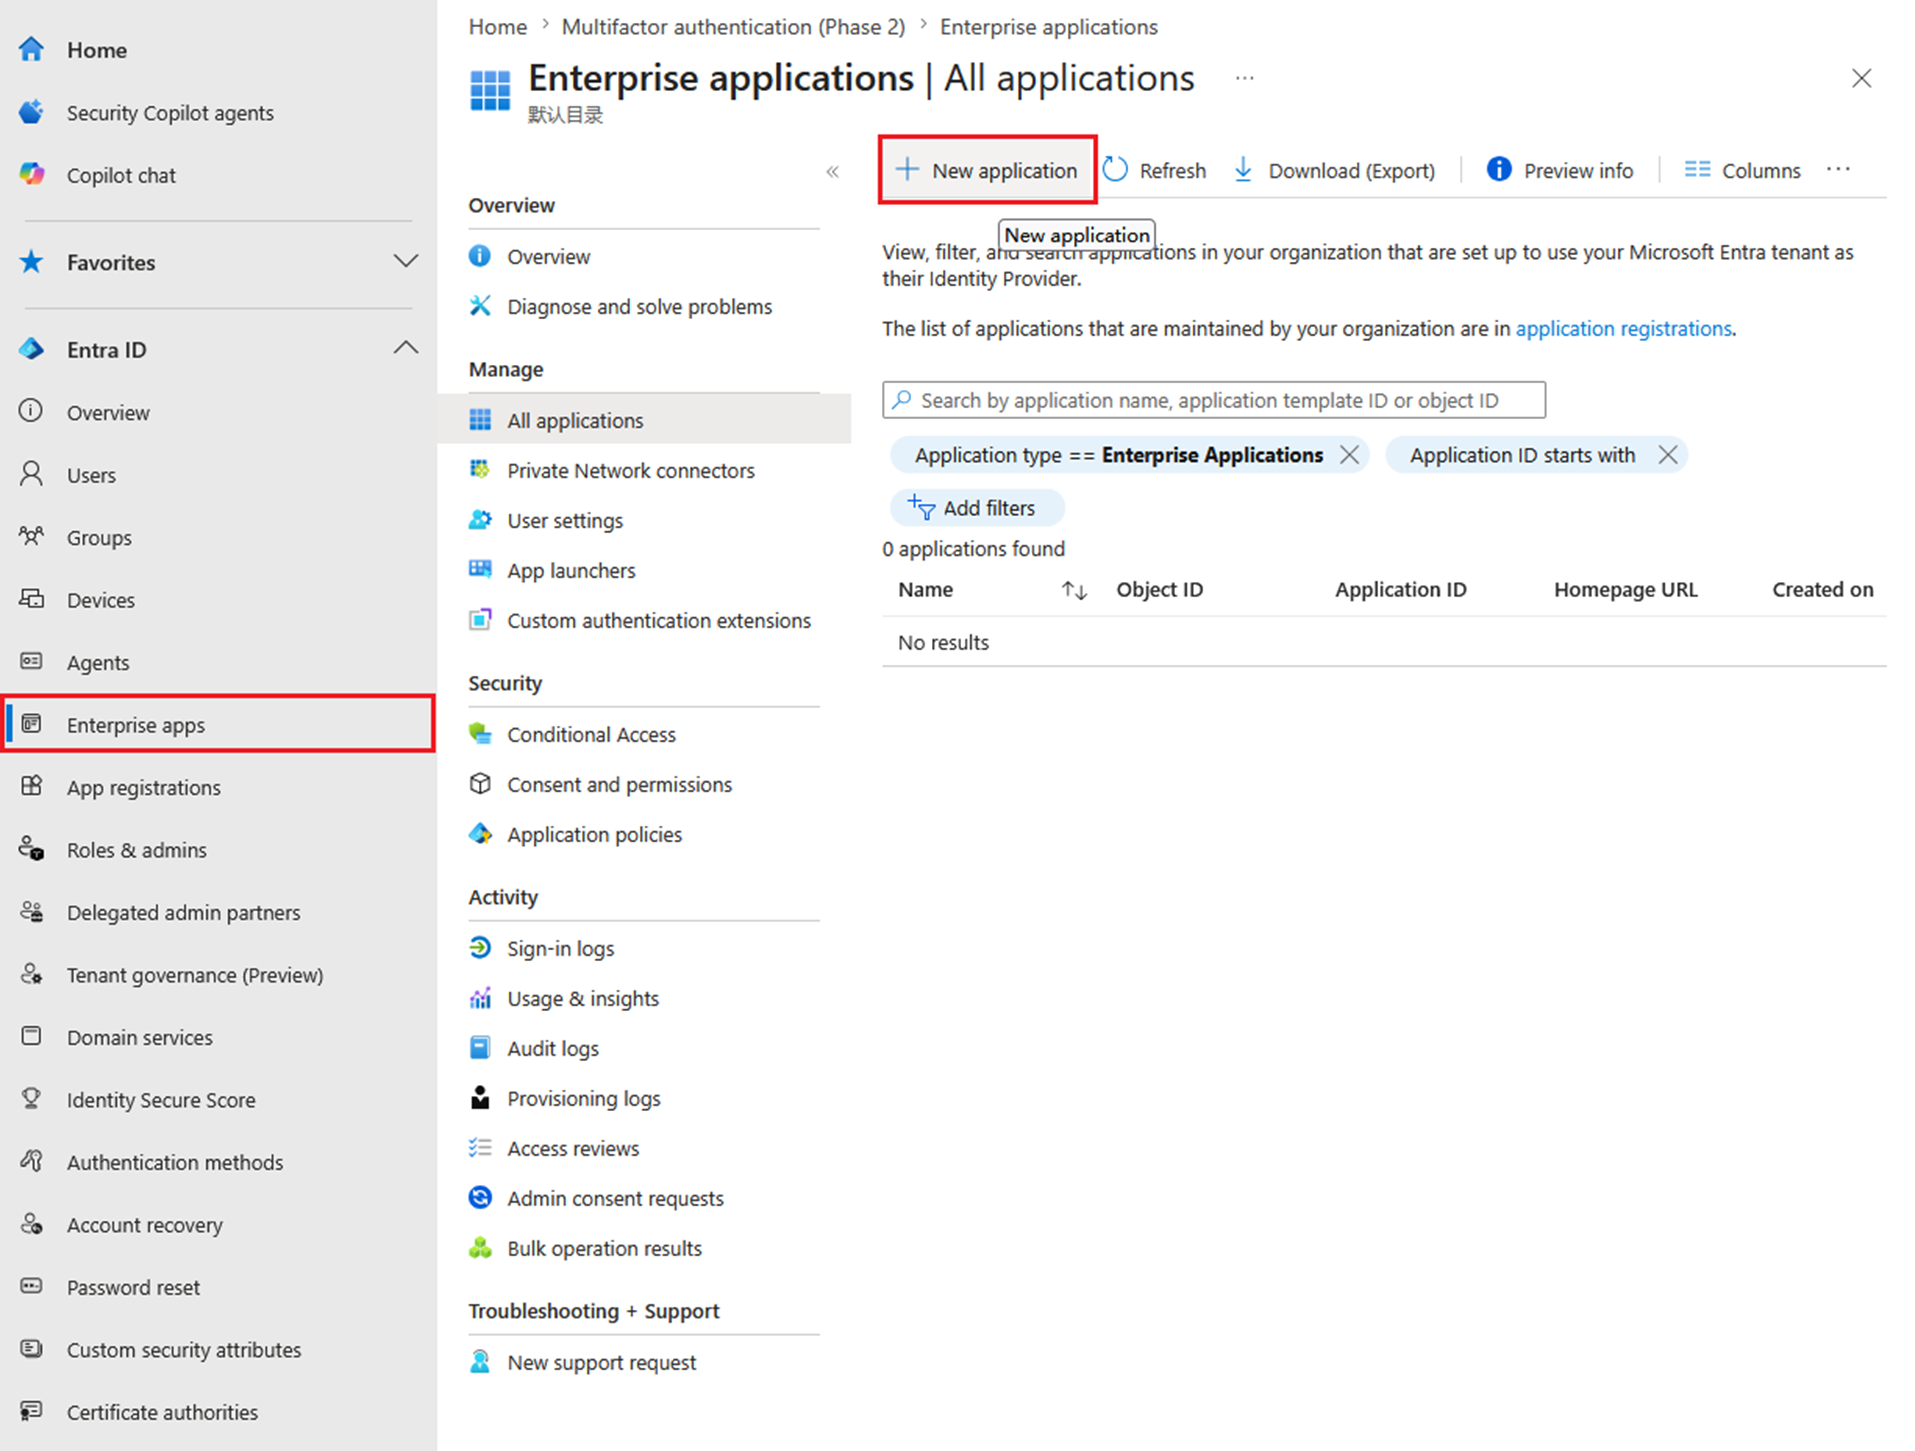Open the Columns chooser
Viewport: 1915px width, 1451px height.
1742,170
